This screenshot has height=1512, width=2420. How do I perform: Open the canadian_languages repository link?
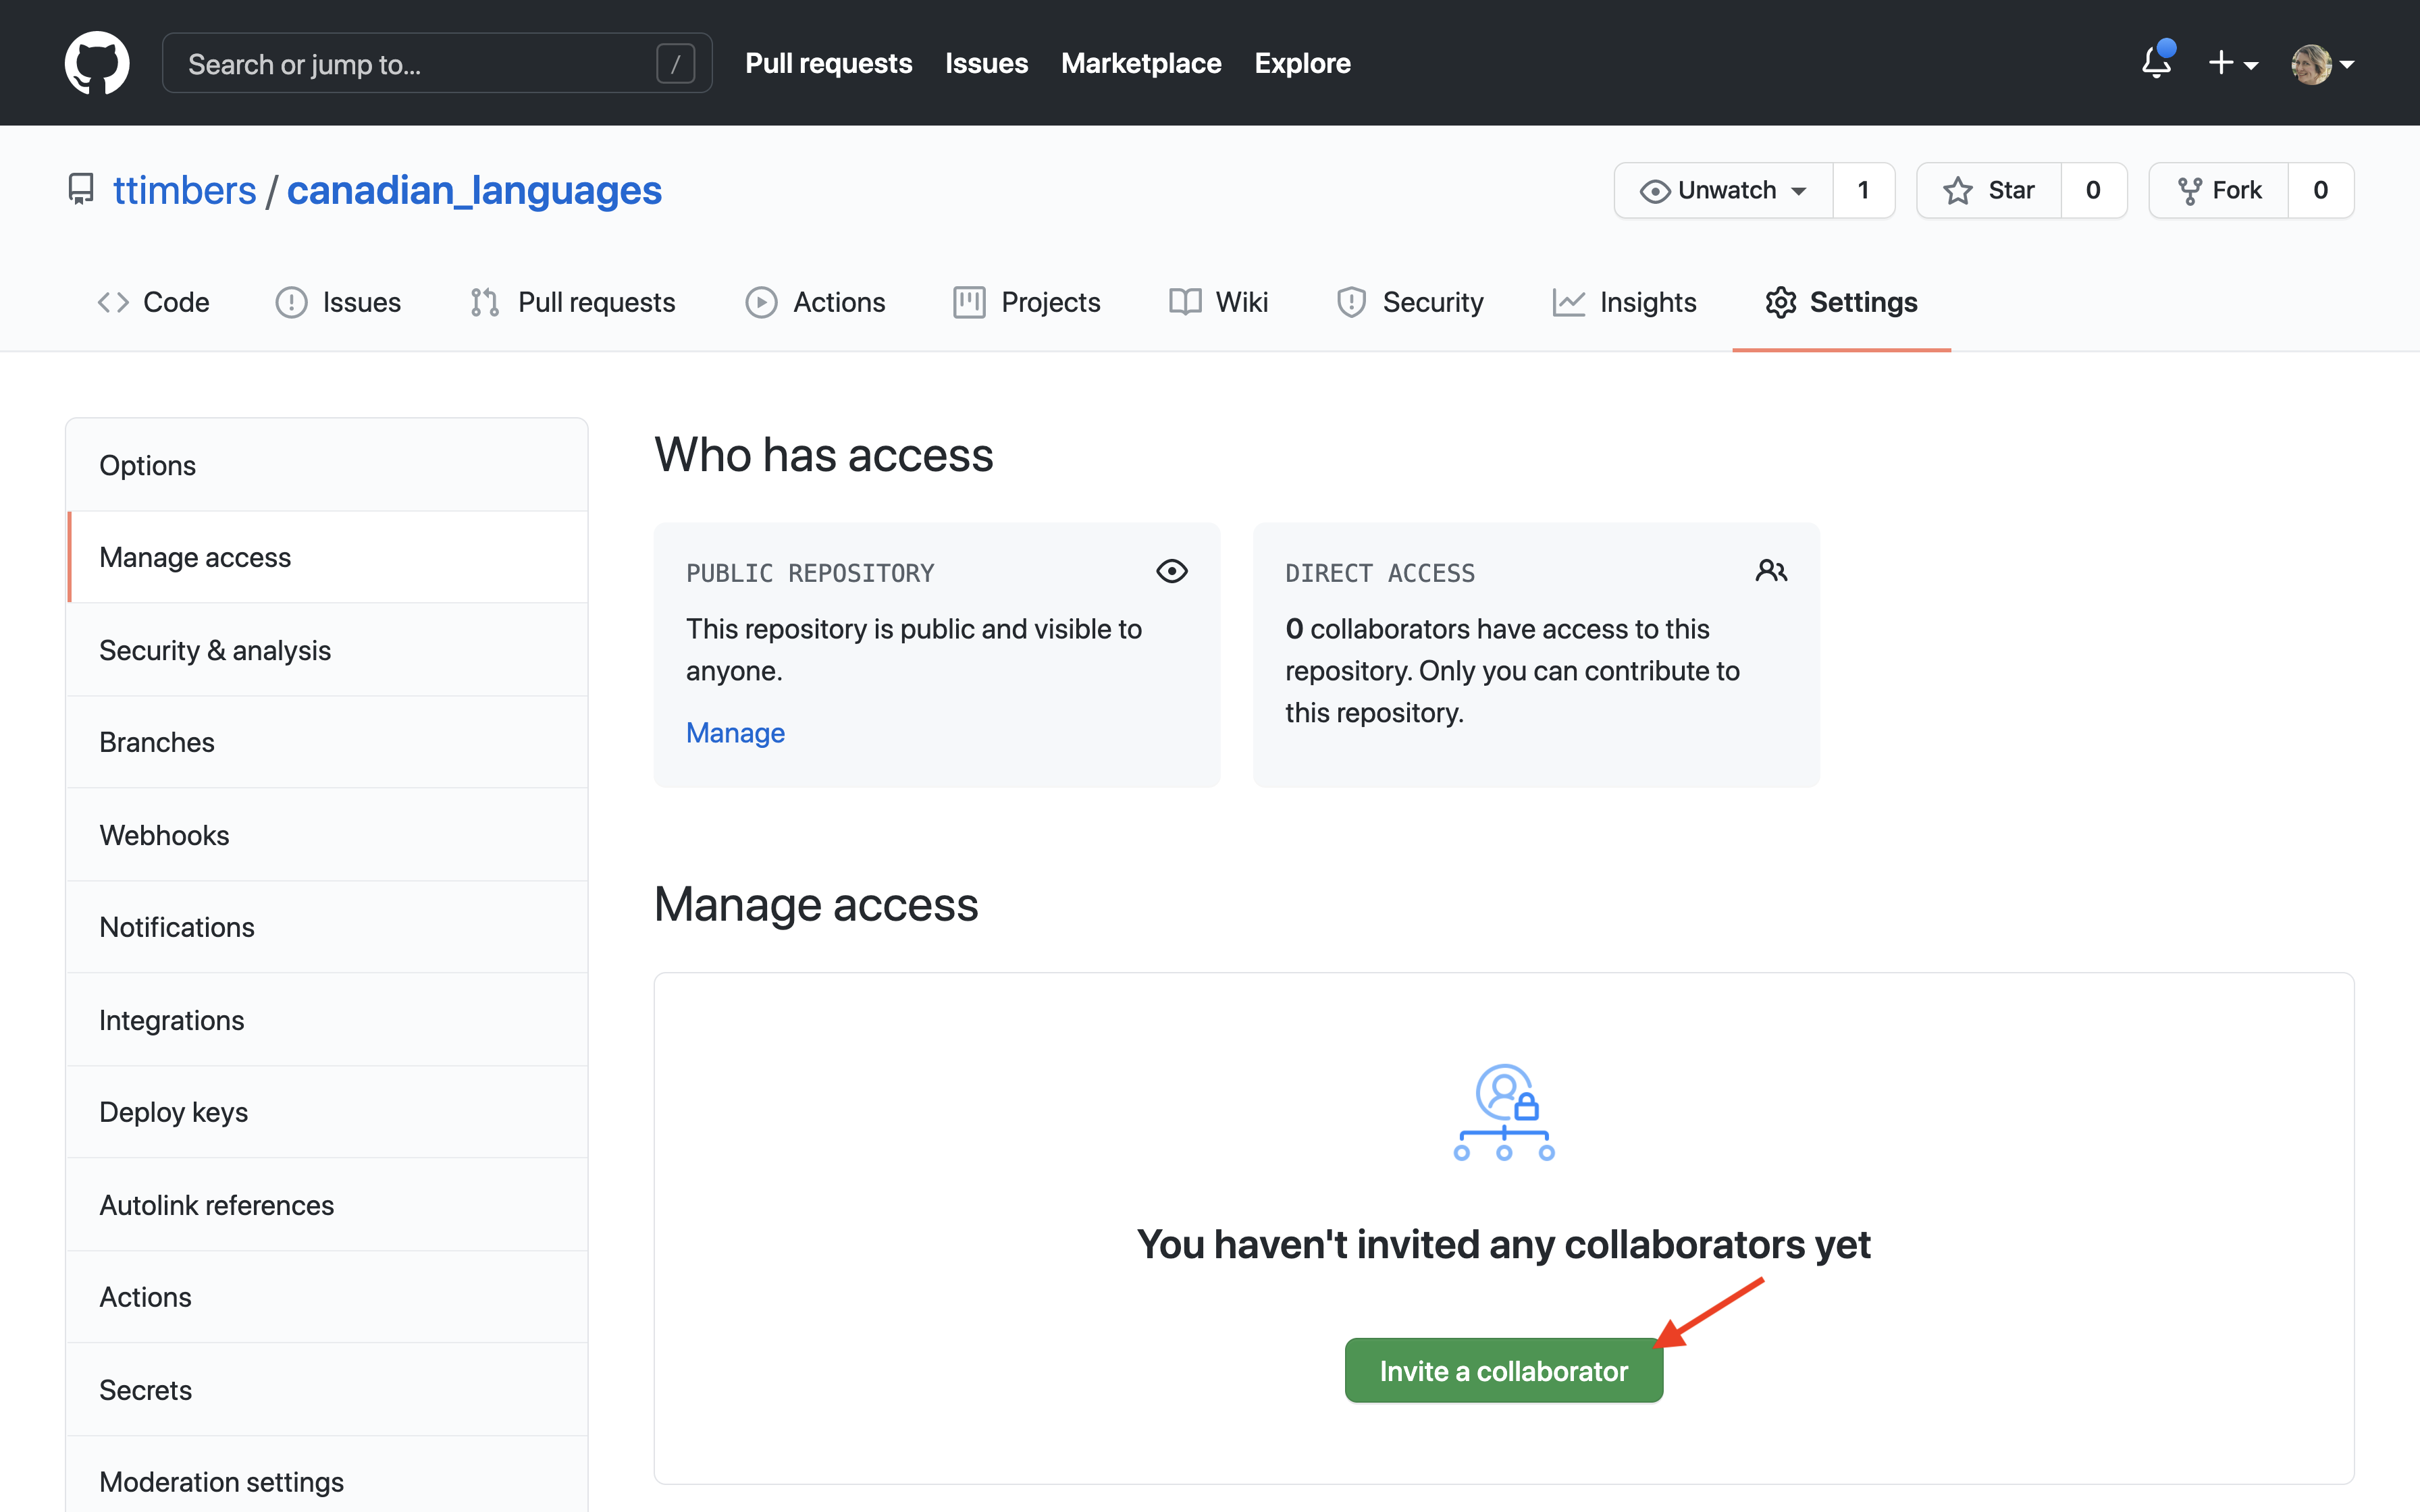(474, 190)
